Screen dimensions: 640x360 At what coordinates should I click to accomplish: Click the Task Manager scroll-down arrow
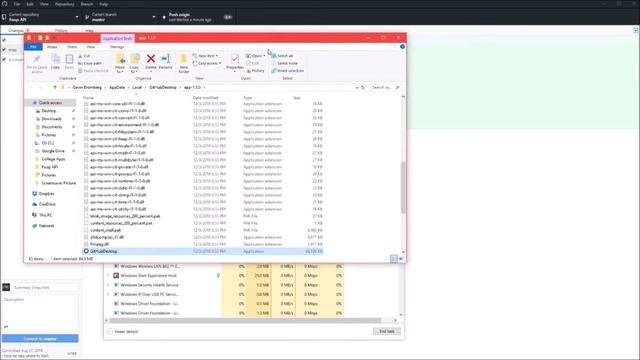click(401, 314)
